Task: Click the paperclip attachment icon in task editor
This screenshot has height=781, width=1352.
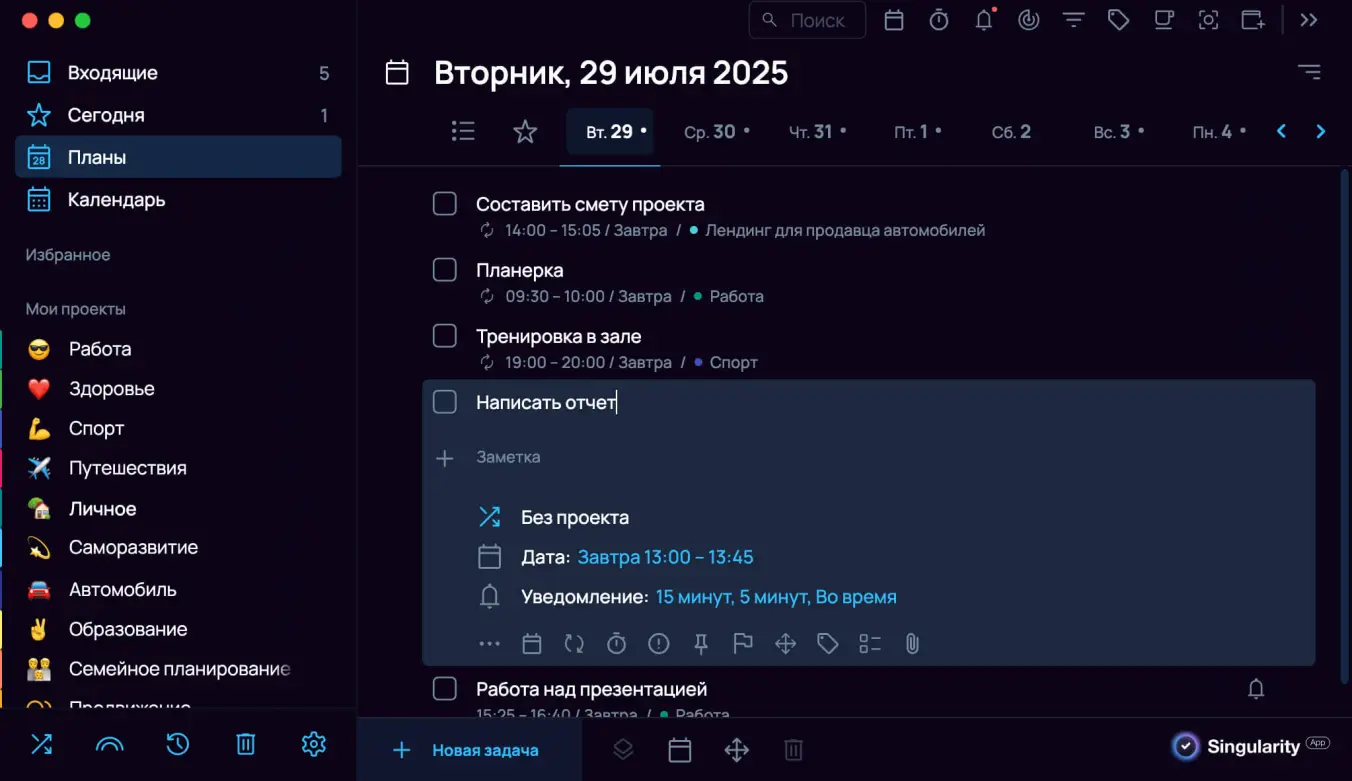Action: (912, 644)
